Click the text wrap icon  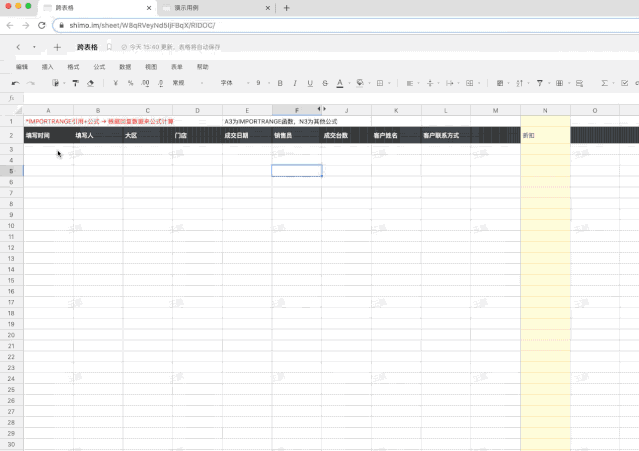point(450,83)
